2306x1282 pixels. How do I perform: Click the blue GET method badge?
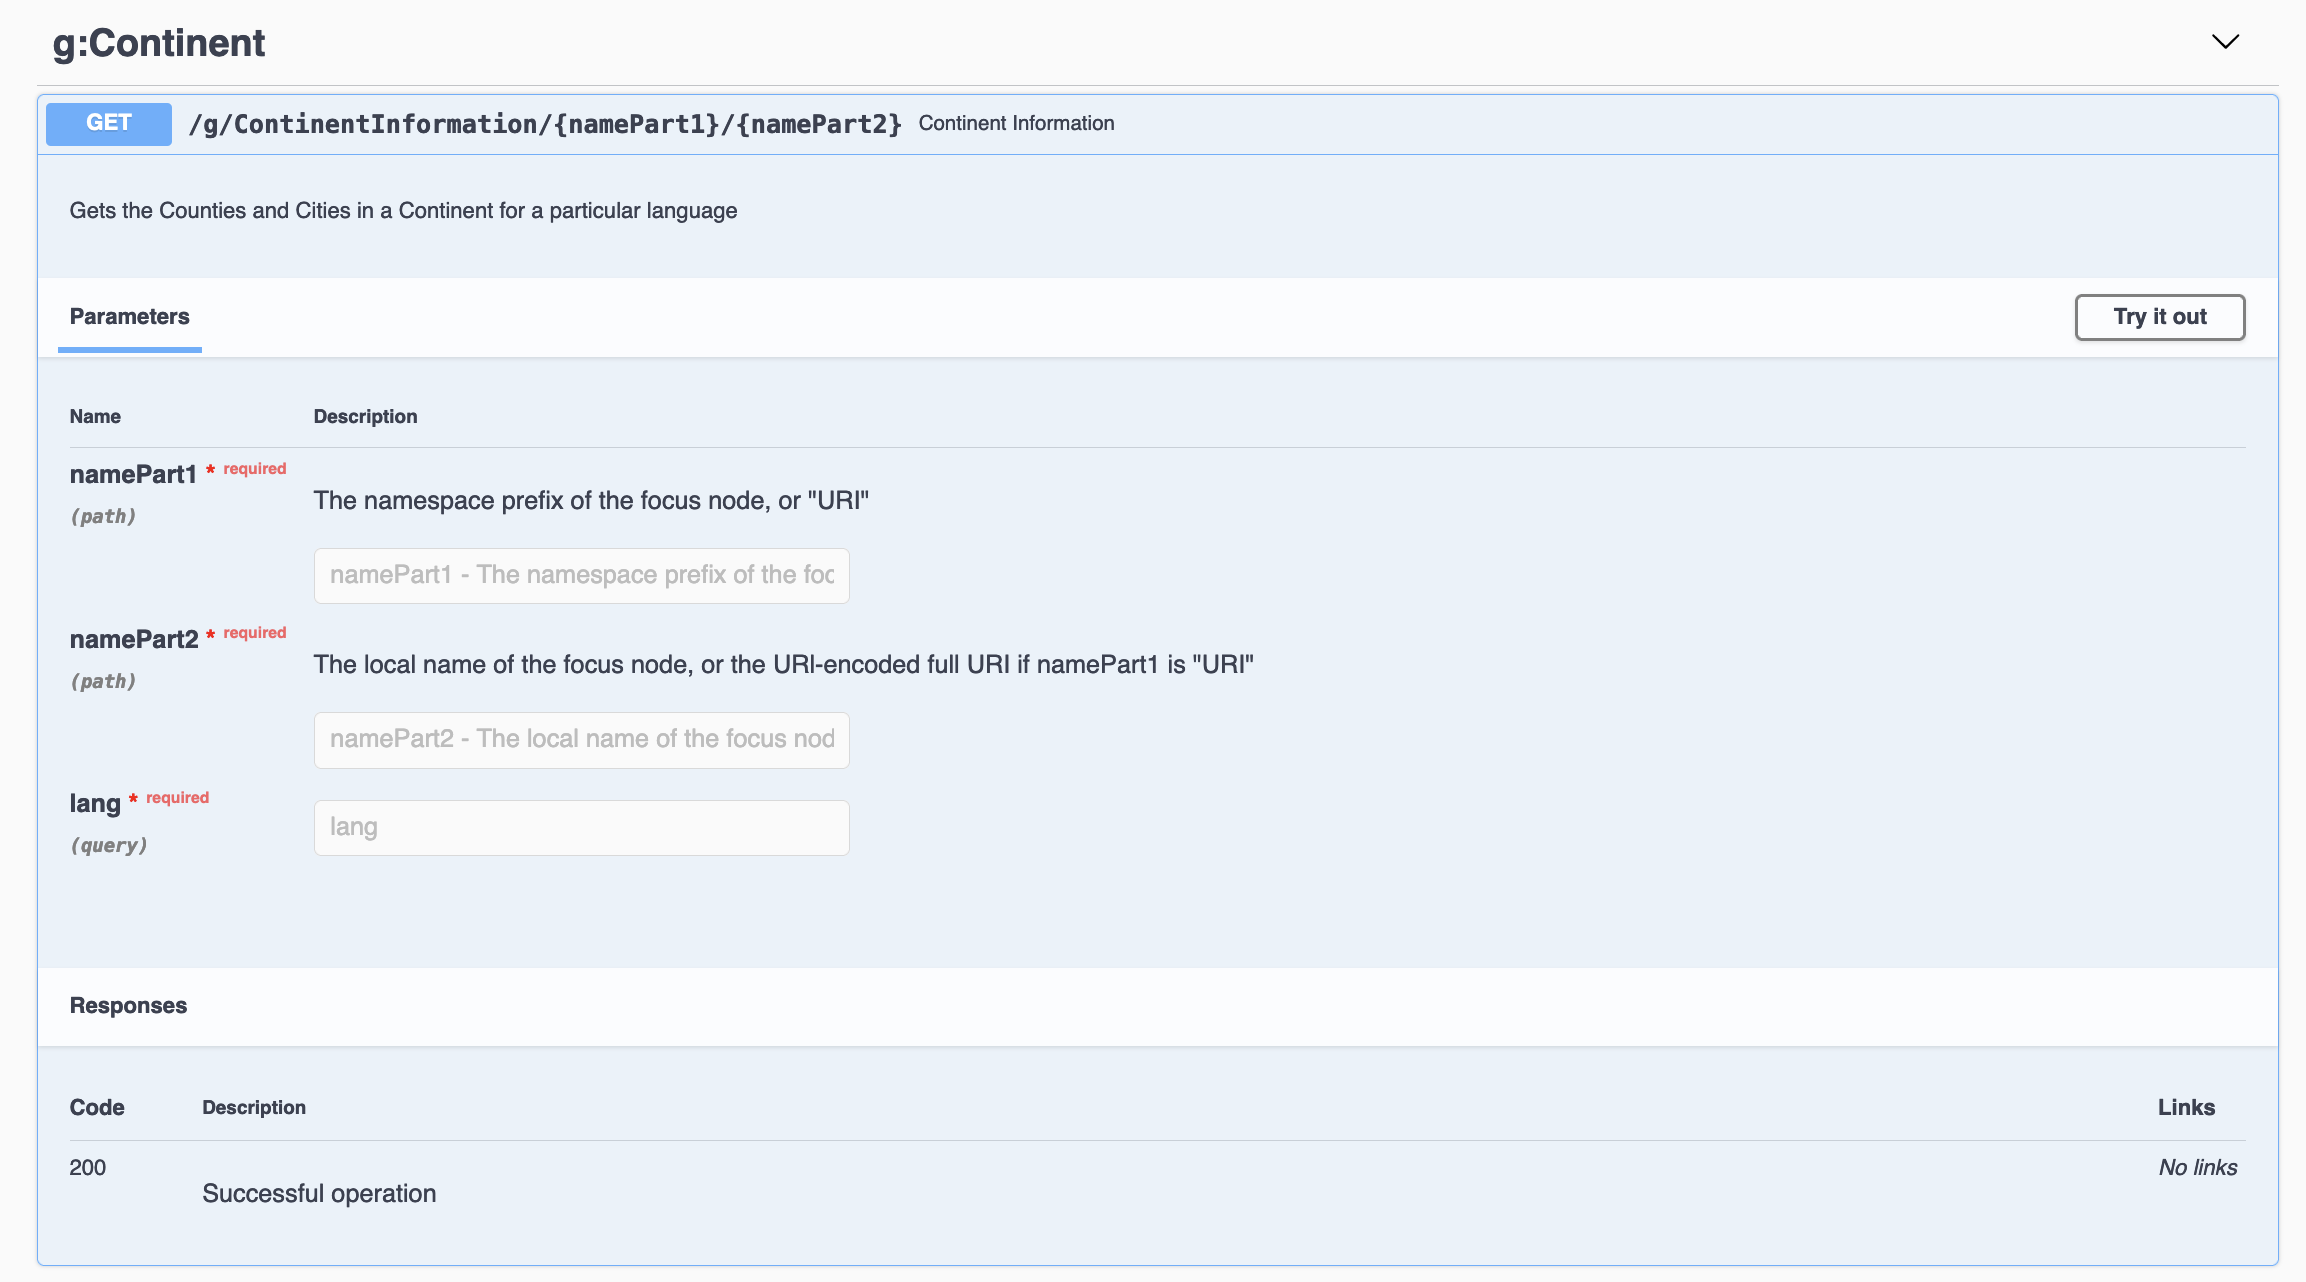(x=108, y=124)
